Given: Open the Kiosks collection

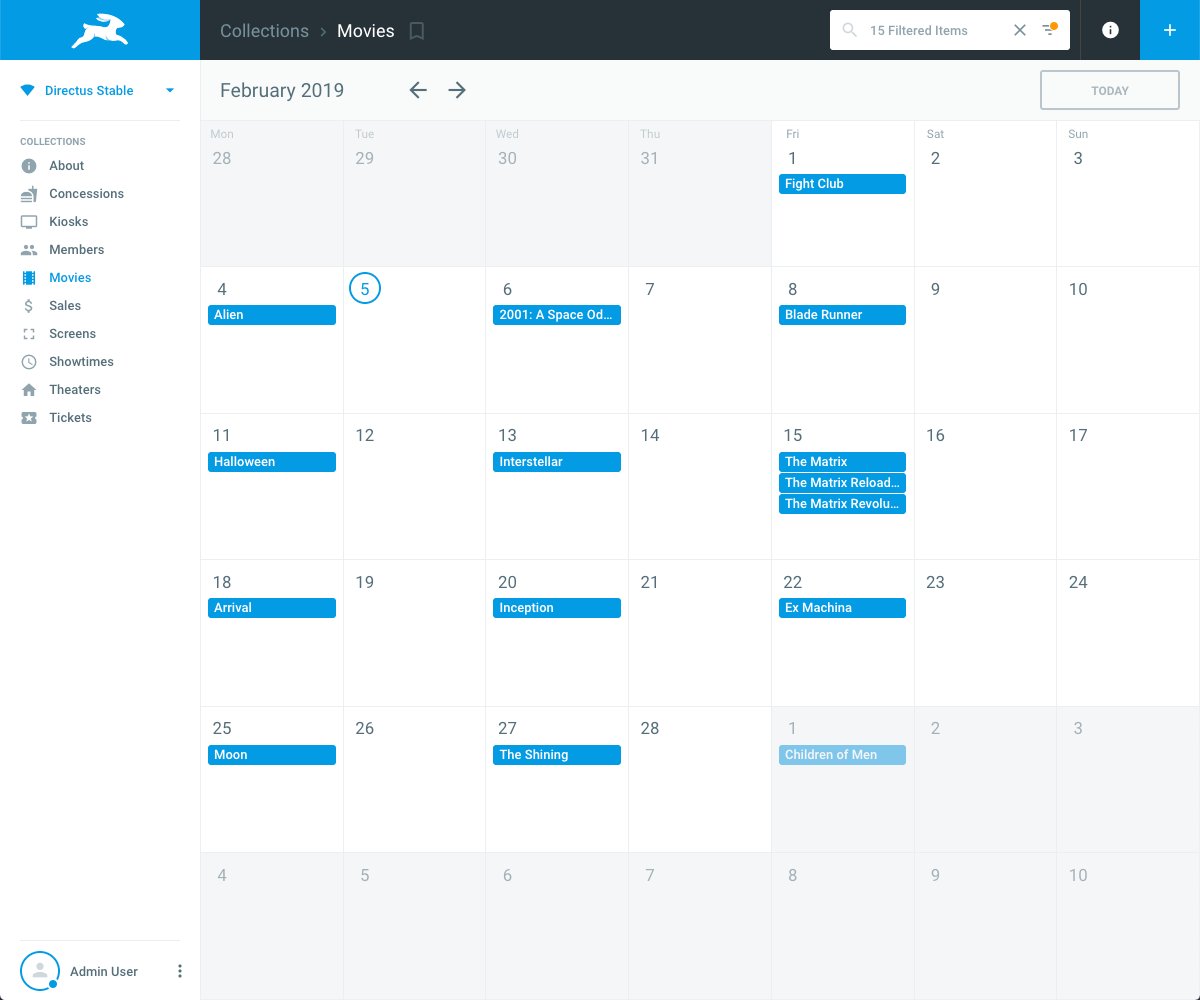Looking at the screenshot, I should [x=69, y=222].
